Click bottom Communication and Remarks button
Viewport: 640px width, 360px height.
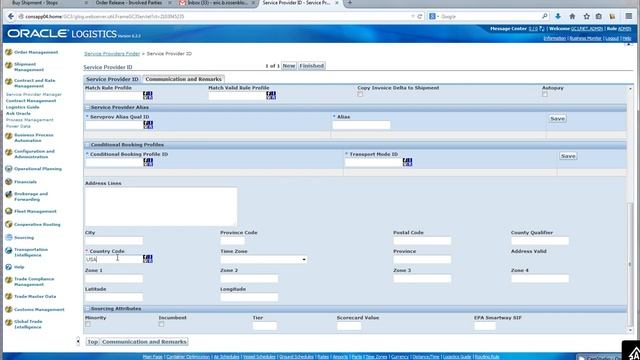point(144,342)
